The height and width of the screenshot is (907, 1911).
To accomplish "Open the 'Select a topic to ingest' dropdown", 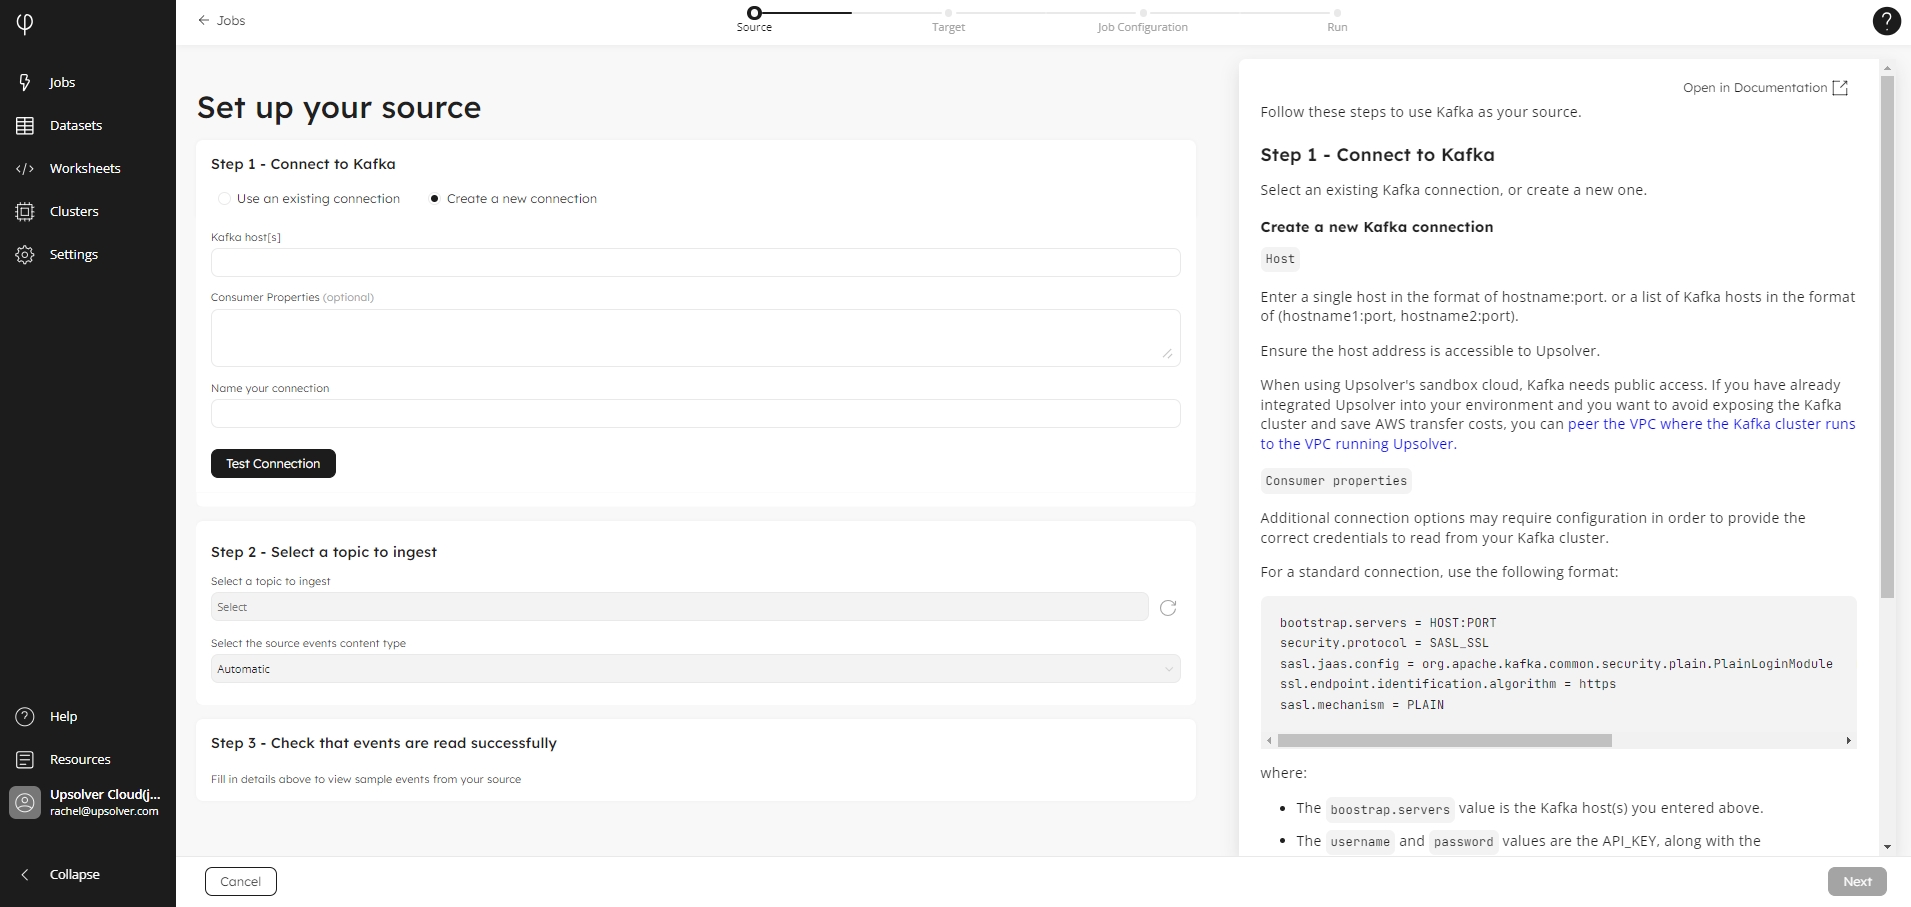I will point(679,607).
